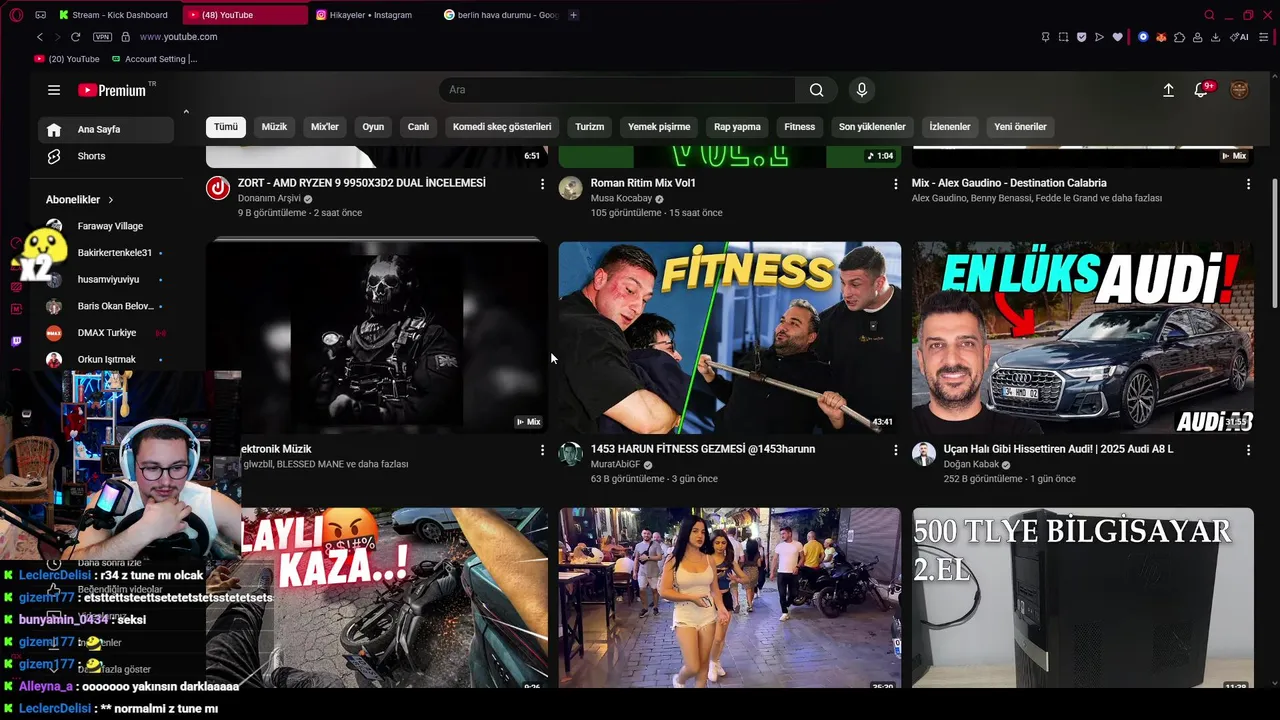This screenshot has height=720, width=1280.
Task: Select the Tümü filter chip
Action: pos(226,127)
